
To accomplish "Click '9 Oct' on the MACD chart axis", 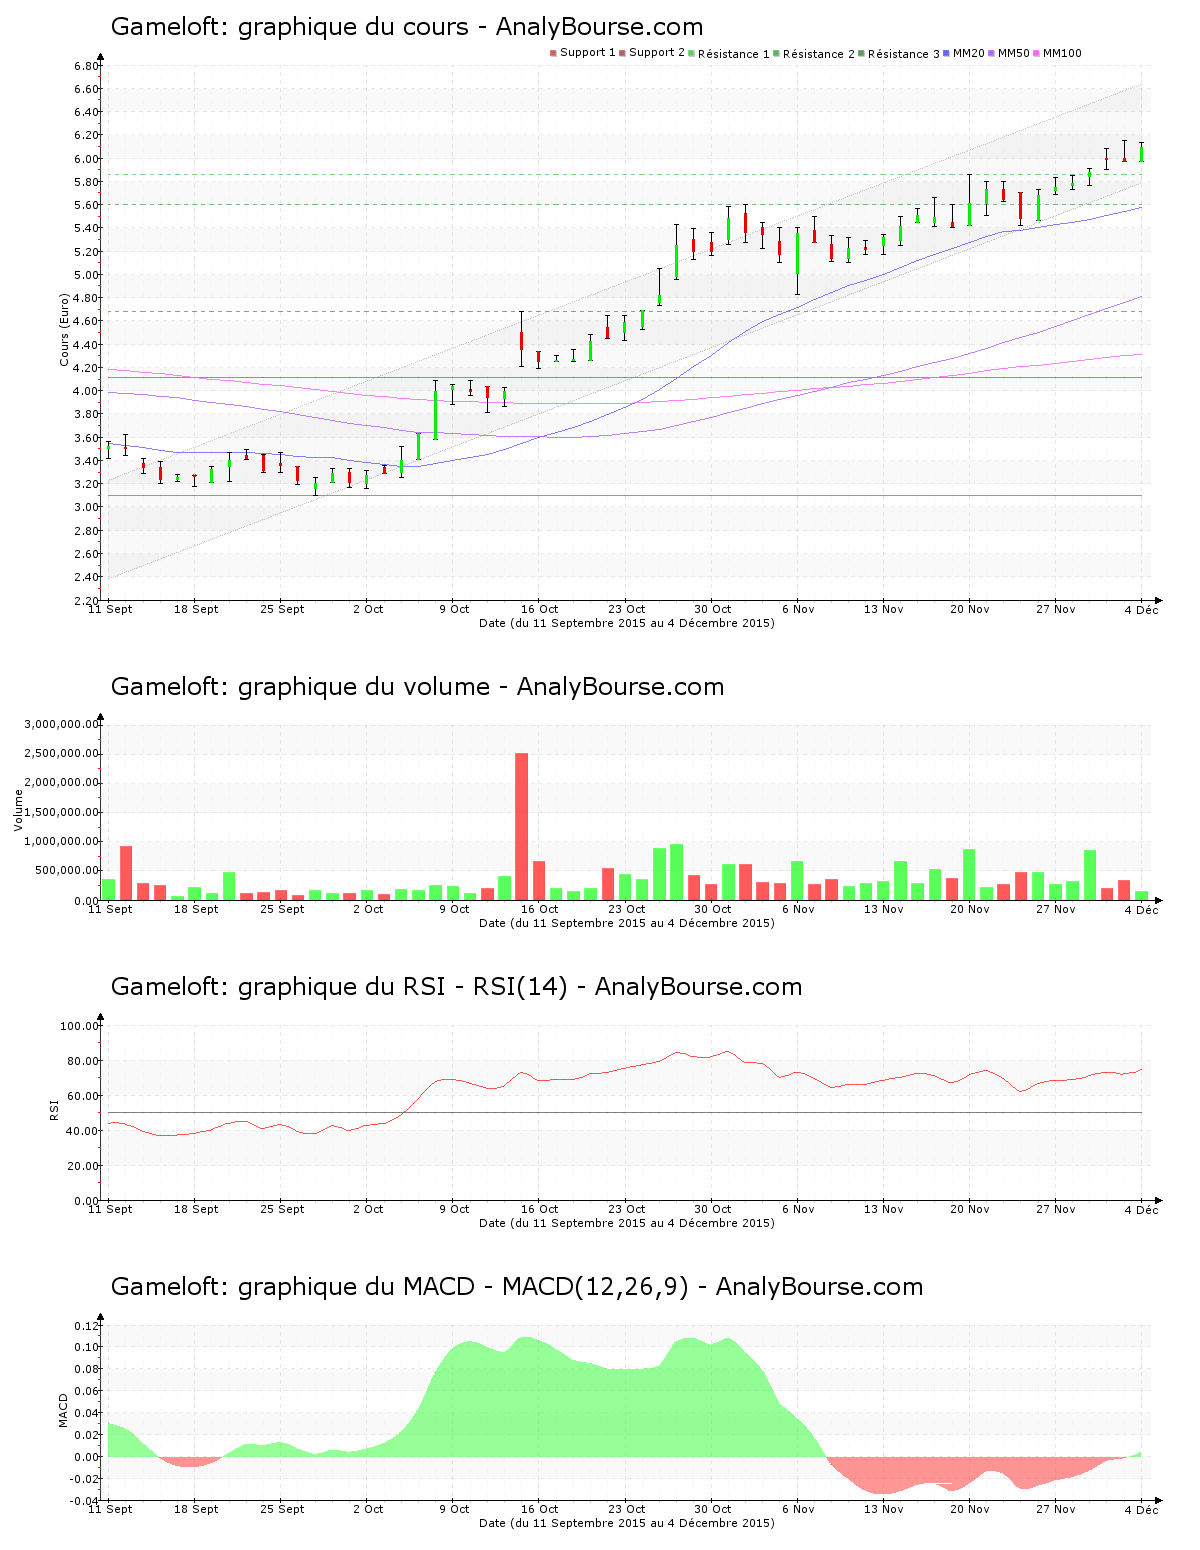I will [x=454, y=1509].
